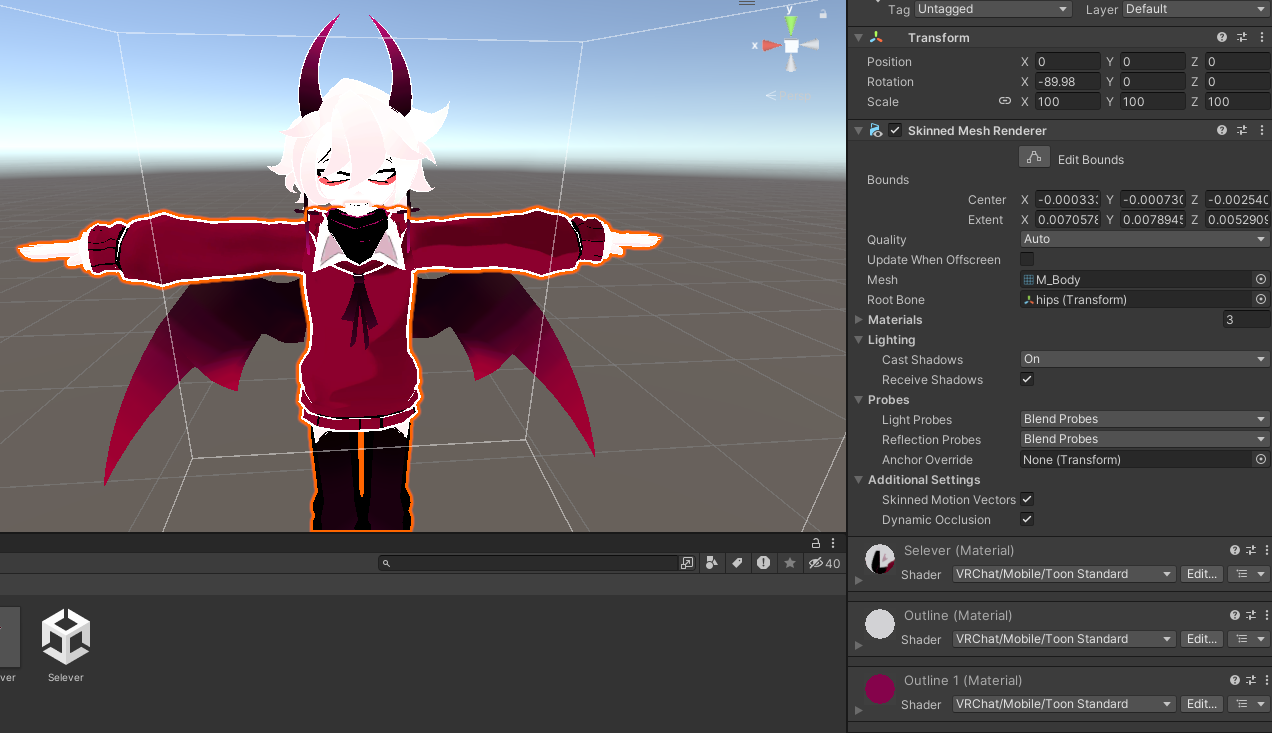Open Skinned Mesh Renderer presets
The width and height of the screenshot is (1272, 733).
1242,130
